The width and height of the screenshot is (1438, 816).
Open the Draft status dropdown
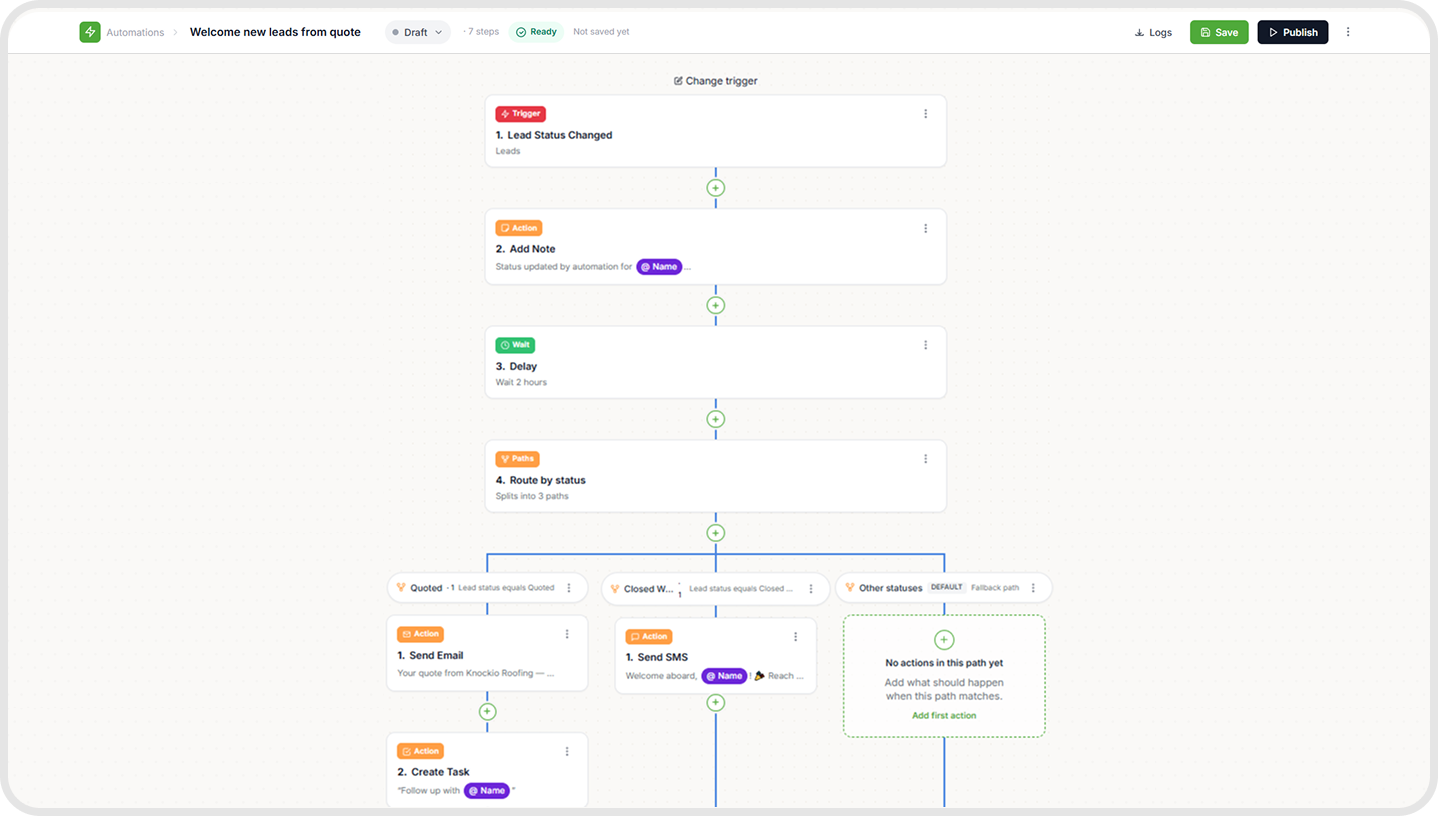tap(418, 32)
